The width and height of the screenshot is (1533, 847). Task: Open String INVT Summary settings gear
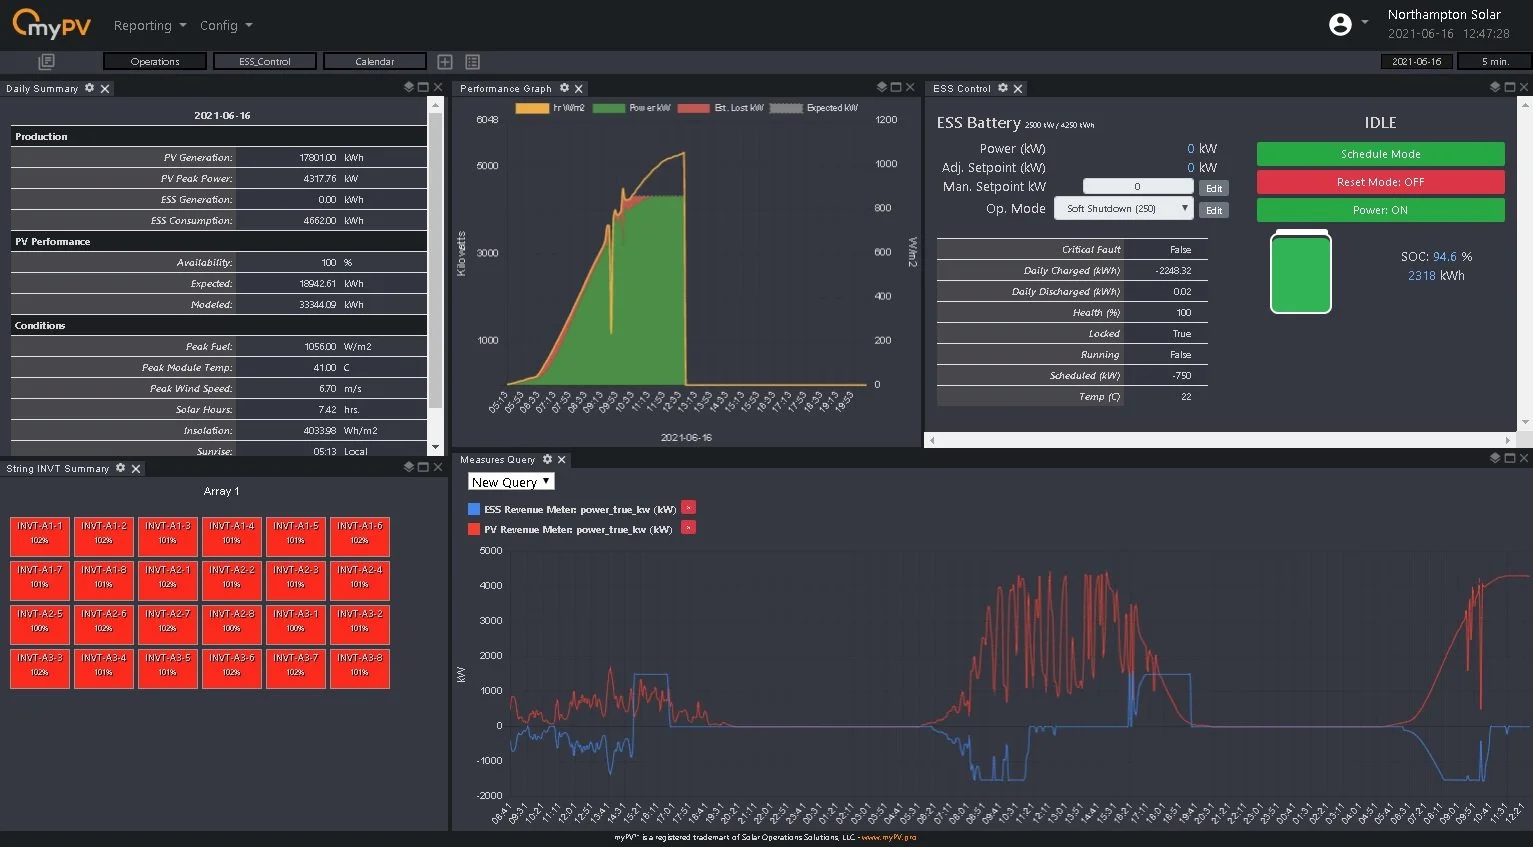121,468
